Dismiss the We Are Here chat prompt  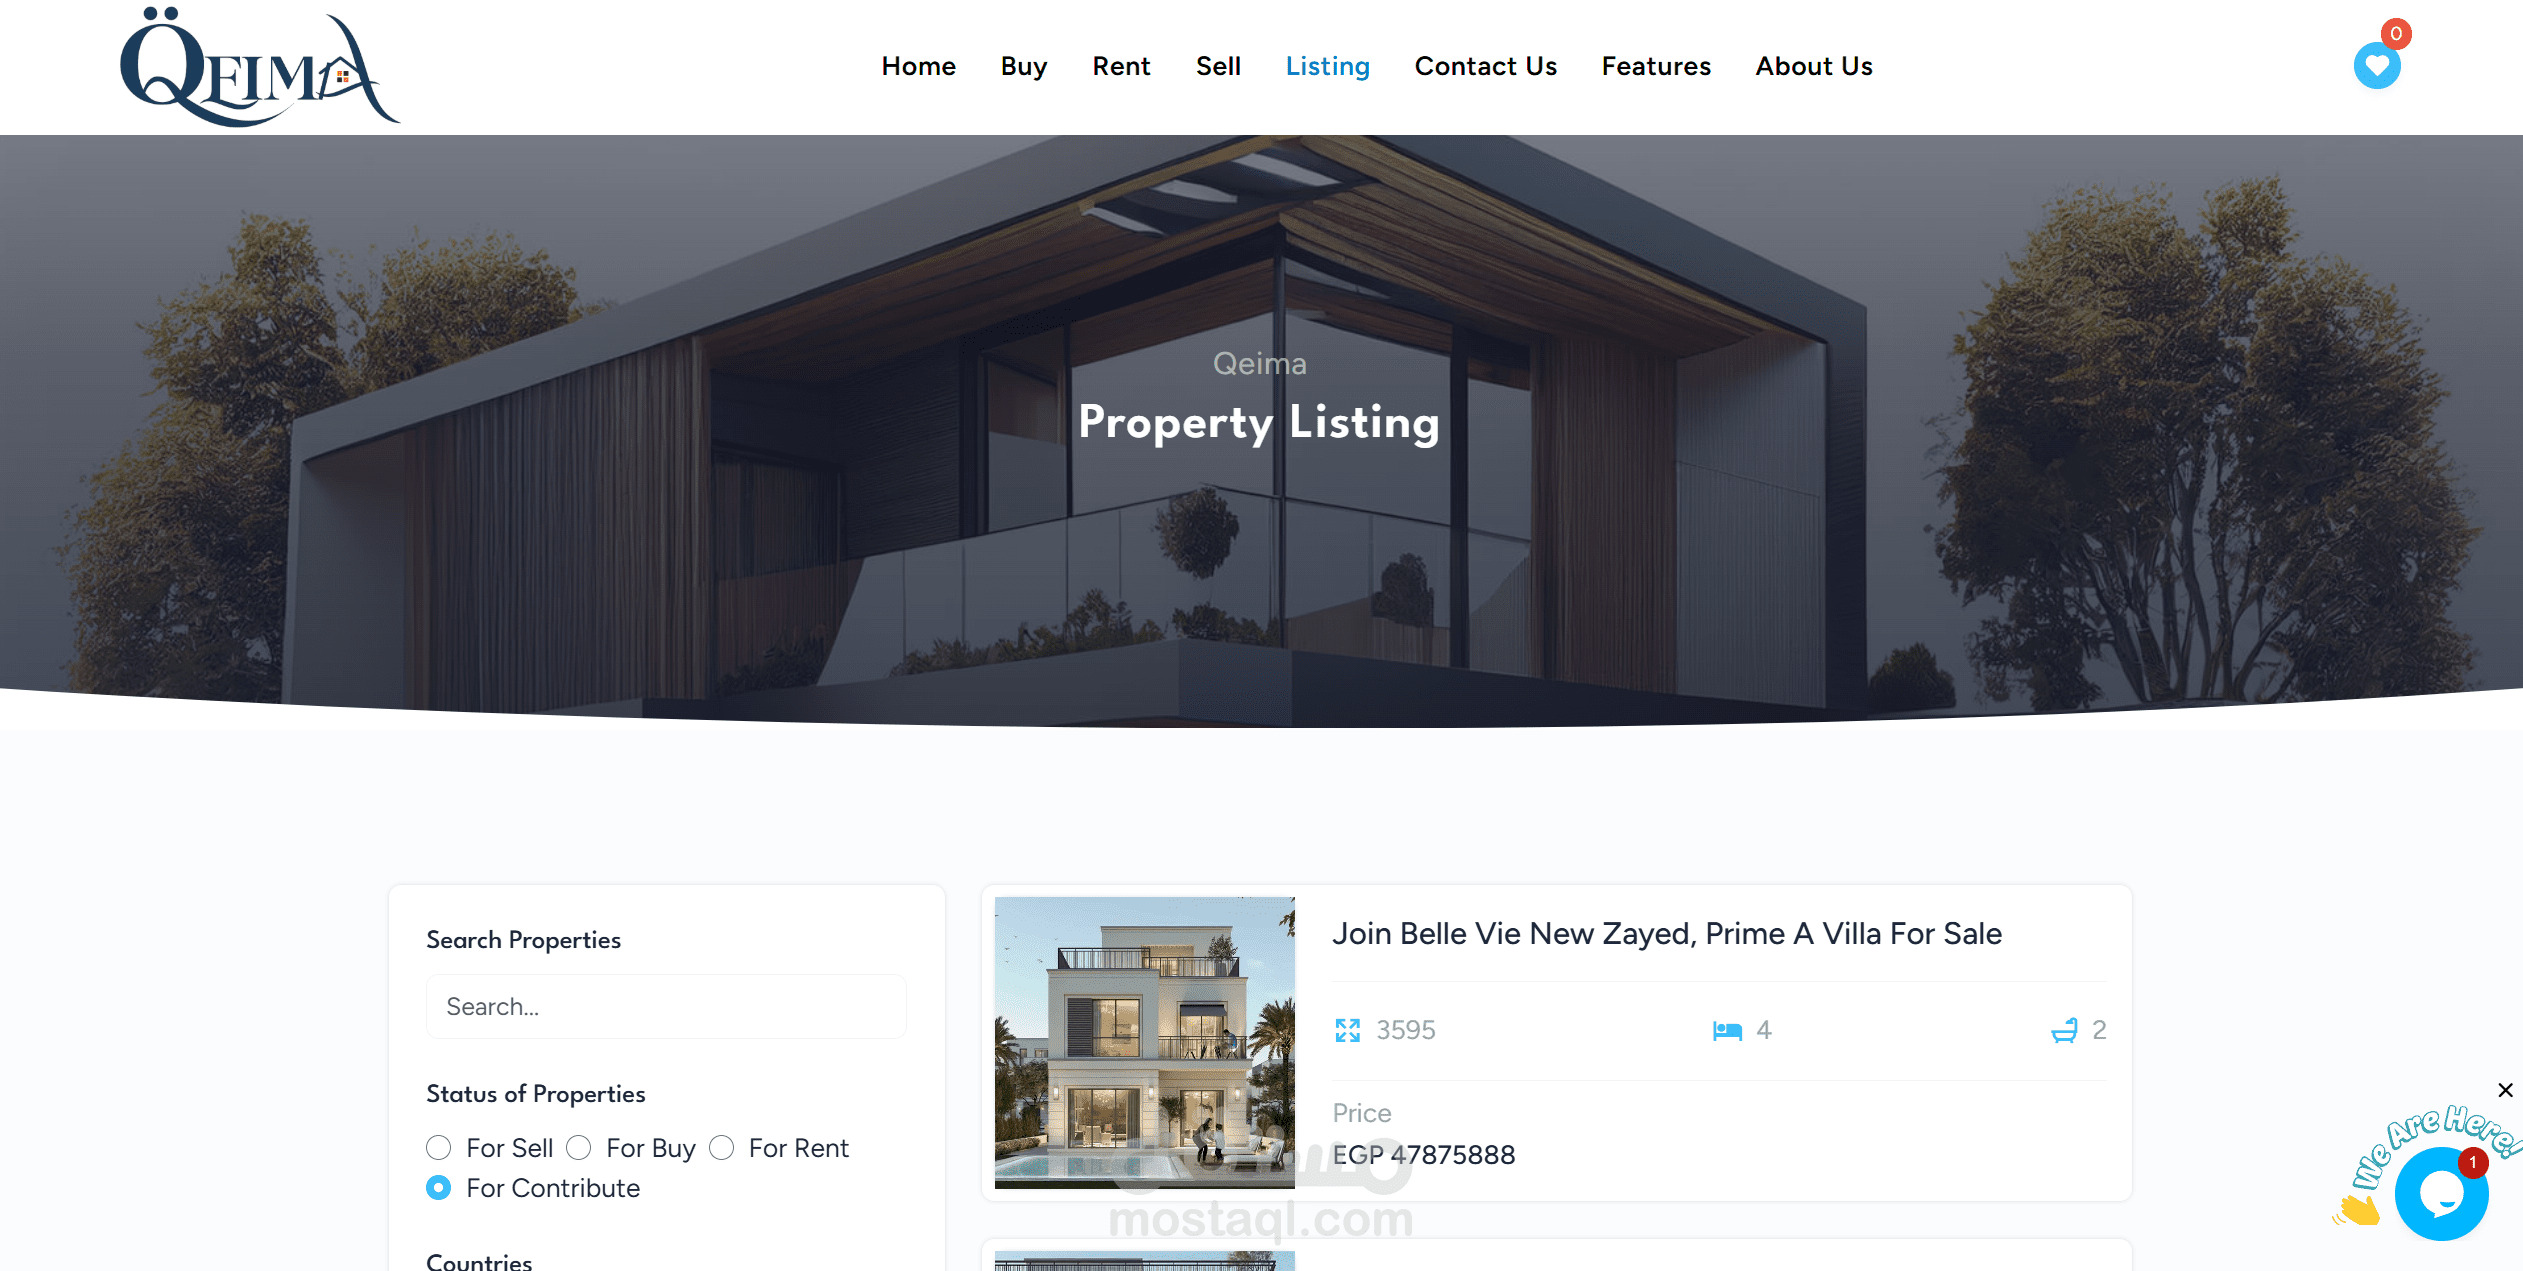click(2505, 1090)
